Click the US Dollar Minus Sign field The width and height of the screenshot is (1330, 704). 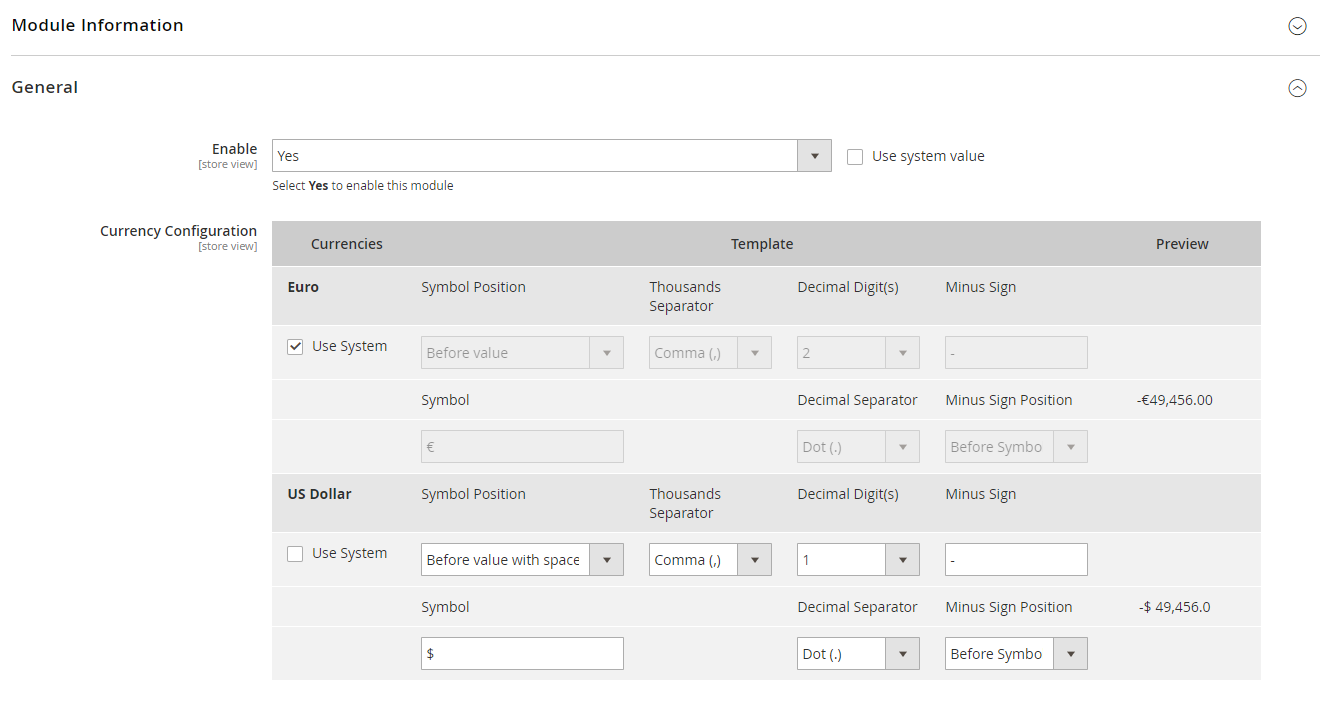[1016, 560]
